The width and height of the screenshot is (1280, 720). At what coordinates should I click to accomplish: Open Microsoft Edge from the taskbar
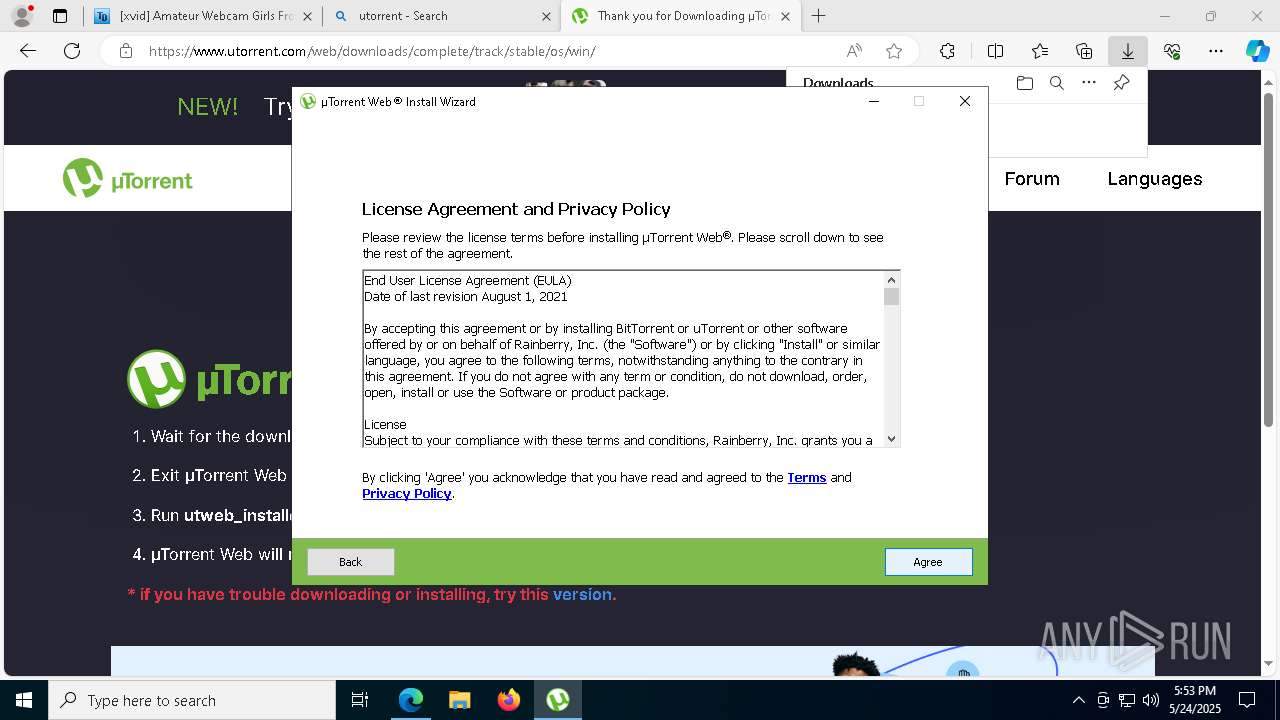(411, 700)
